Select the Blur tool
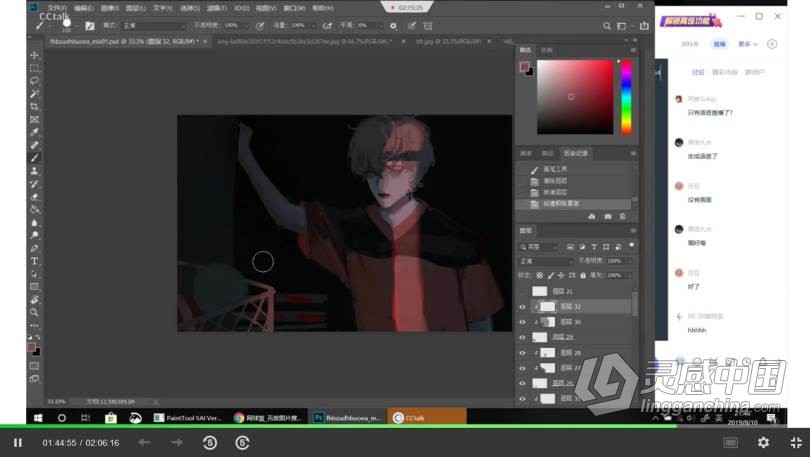810x457 pixels. [x=35, y=223]
